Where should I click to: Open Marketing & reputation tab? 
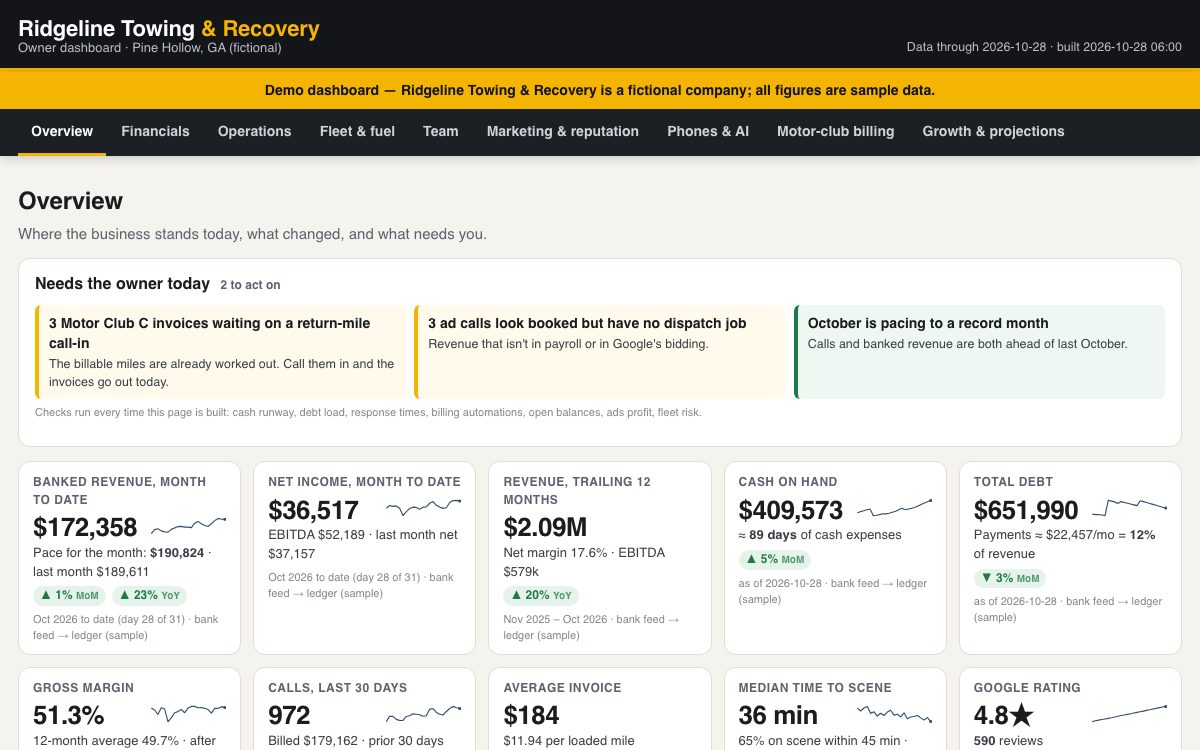click(x=563, y=131)
